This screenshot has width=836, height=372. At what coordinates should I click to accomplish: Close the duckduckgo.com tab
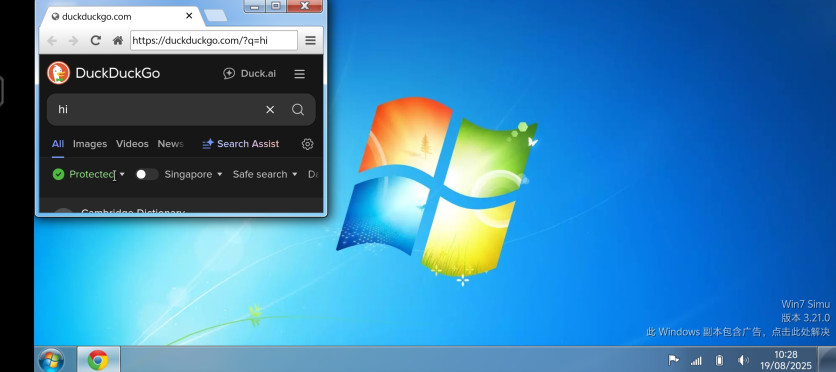[189, 16]
